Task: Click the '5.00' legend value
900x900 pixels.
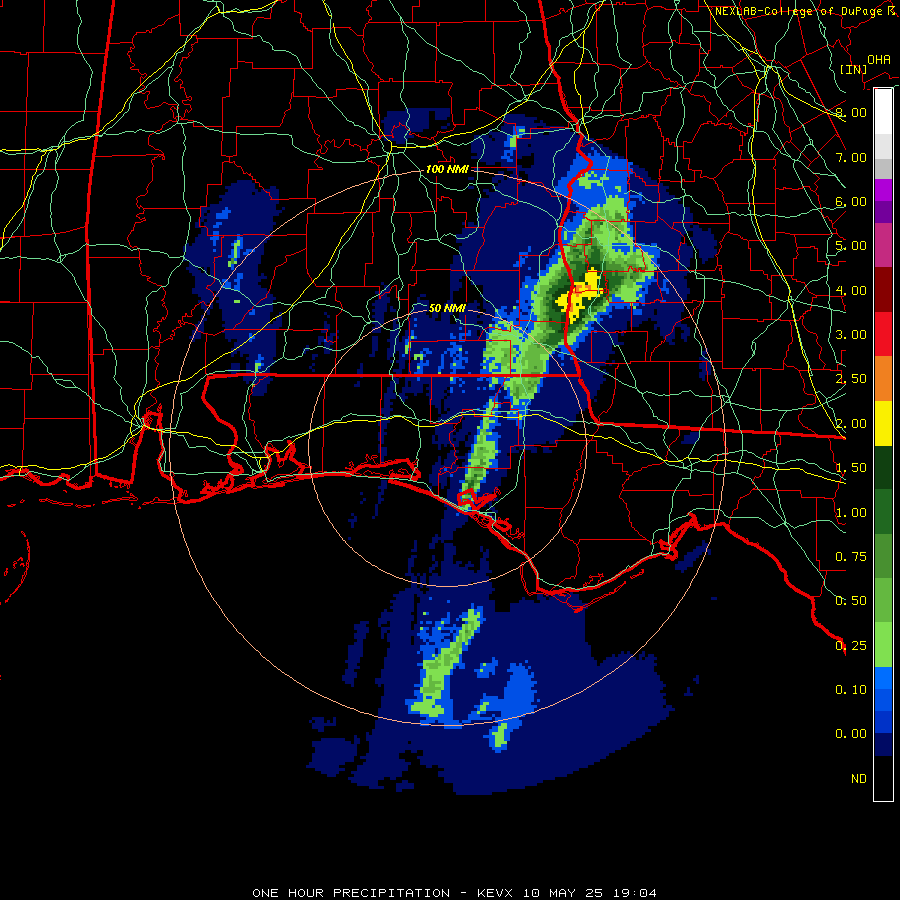Action: click(x=851, y=246)
